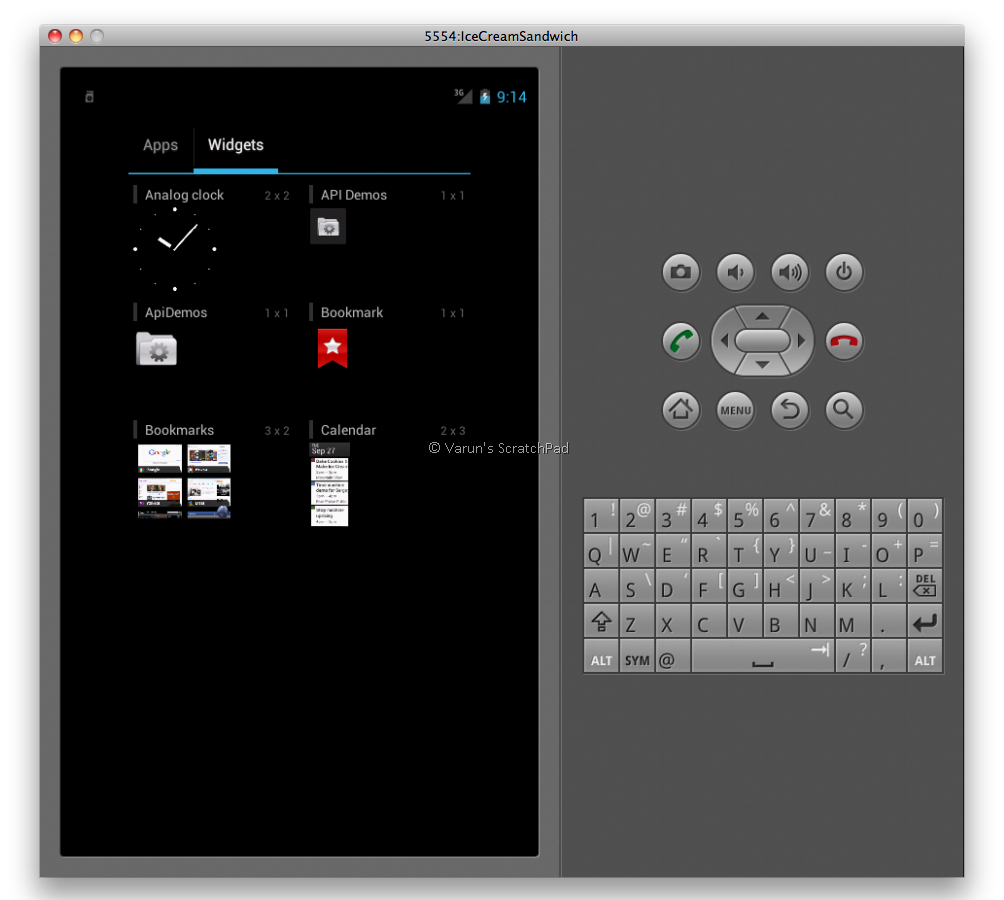
Task: Tap the 3G signal indicator
Action: tap(463, 96)
